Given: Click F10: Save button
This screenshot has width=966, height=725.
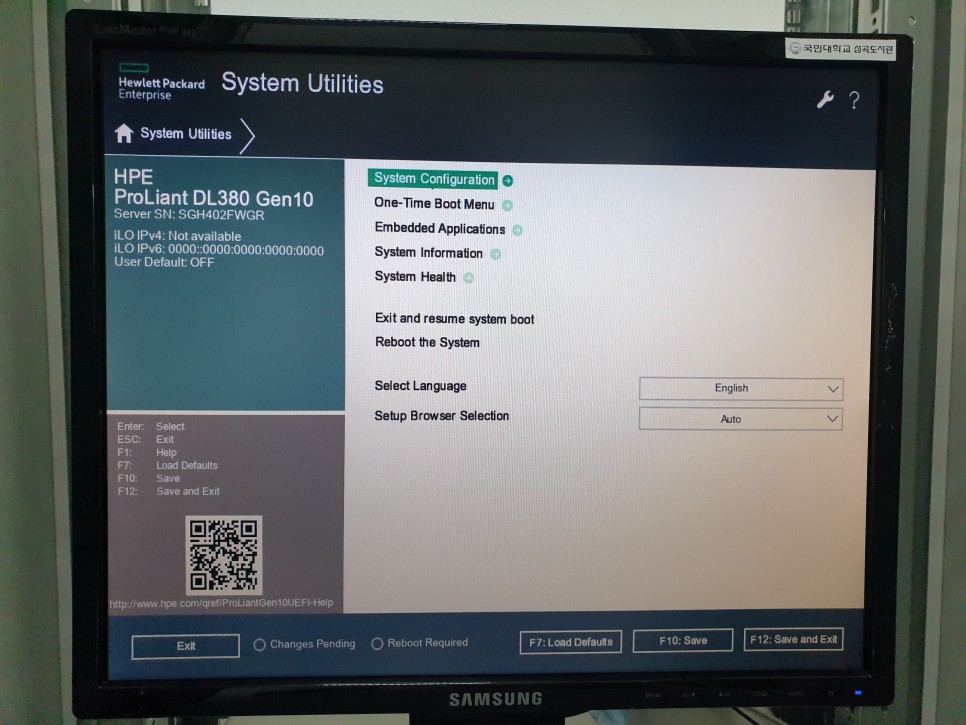Looking at the screenshot, I should (x=683, y=641).
